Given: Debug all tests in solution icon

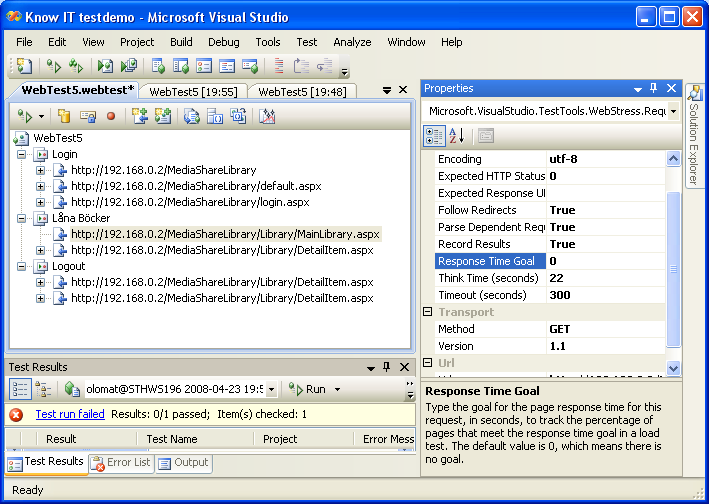Looking at the screenshot, I should [129, 66].
